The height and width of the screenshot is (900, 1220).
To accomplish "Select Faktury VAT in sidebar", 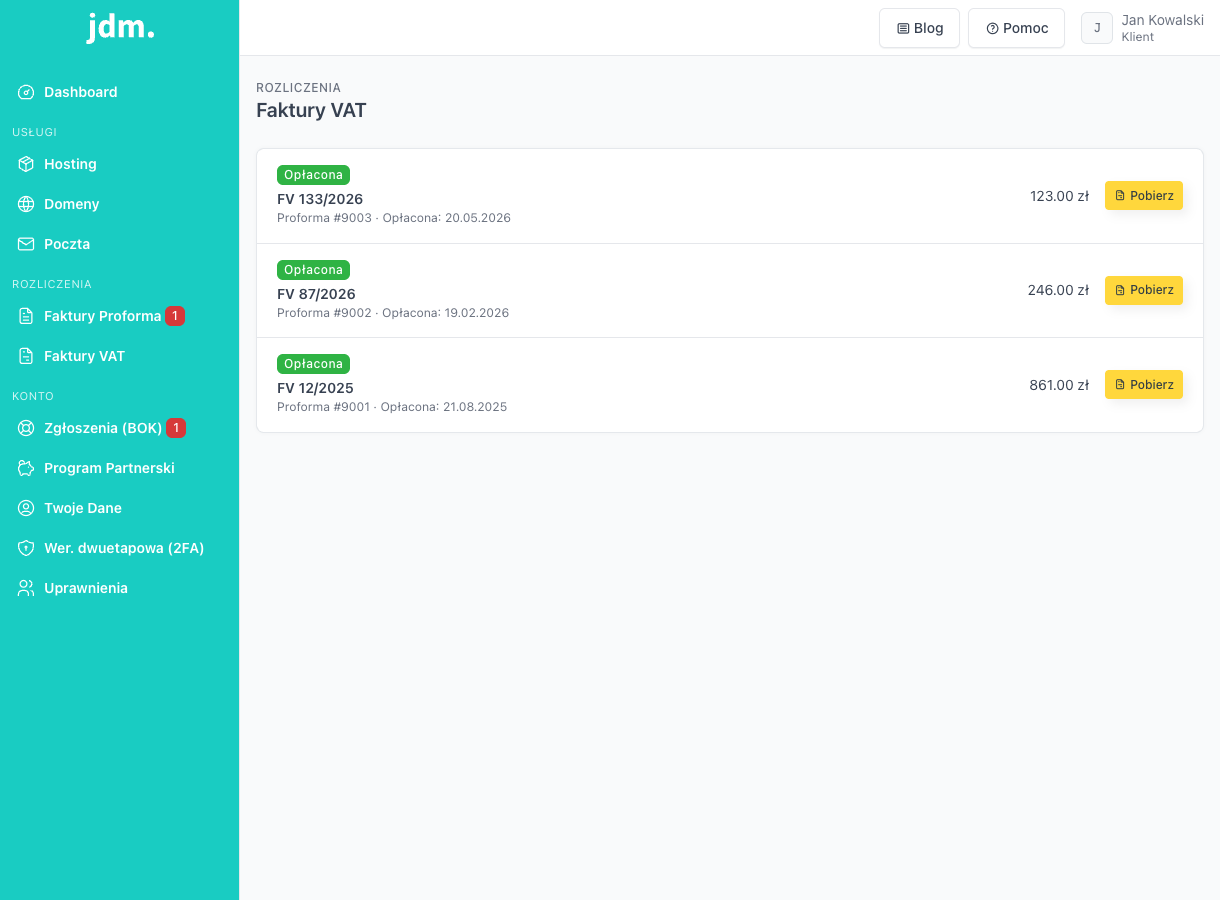I will click(x=119, y=356).
